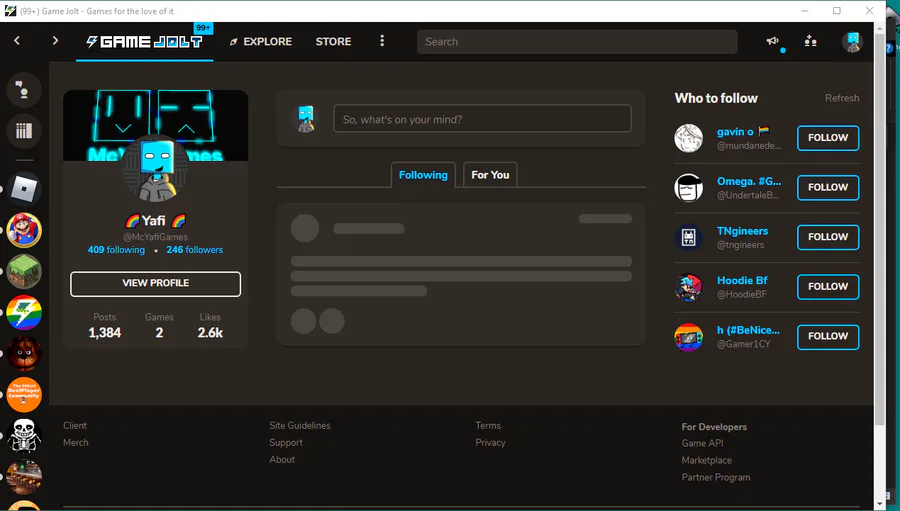Open the Mario community in sidebar
900x511 pixels.
pos(24,230)
